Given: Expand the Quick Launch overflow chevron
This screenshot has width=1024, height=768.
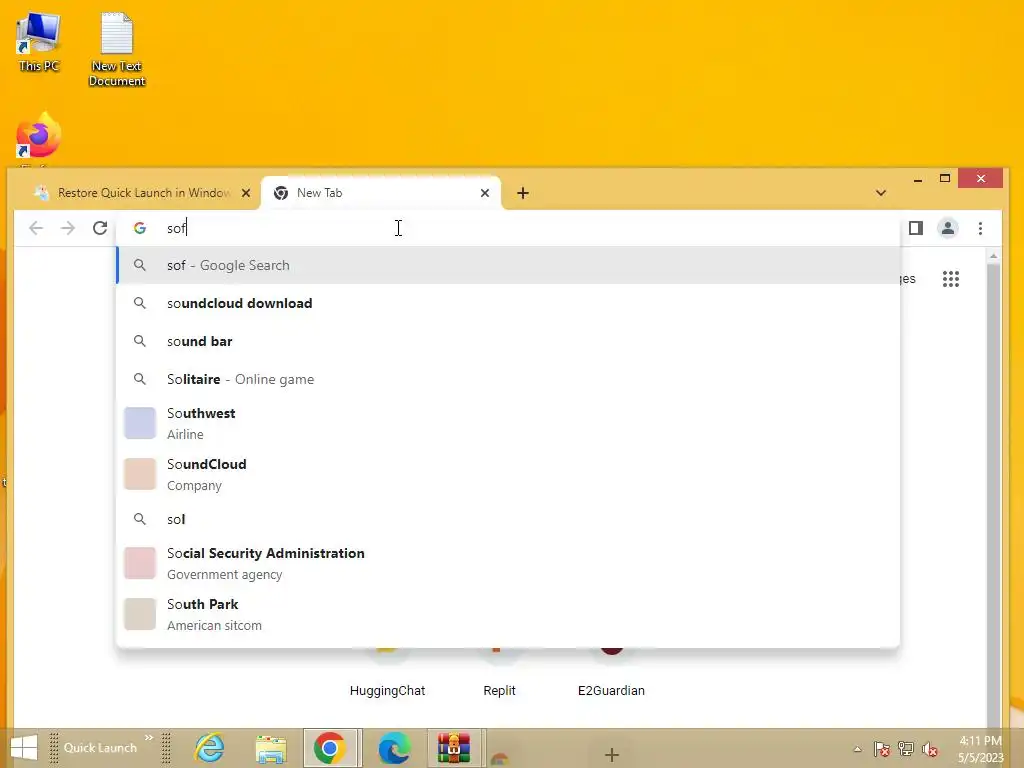Looking at the screenshot, I should pos(149,738).
